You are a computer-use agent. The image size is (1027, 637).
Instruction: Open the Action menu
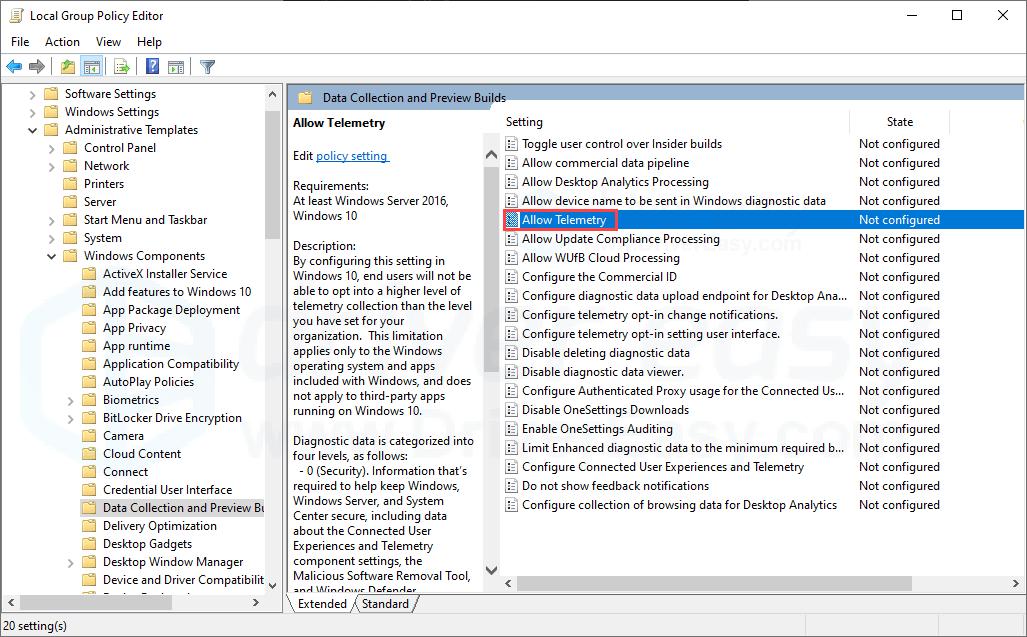62,42
